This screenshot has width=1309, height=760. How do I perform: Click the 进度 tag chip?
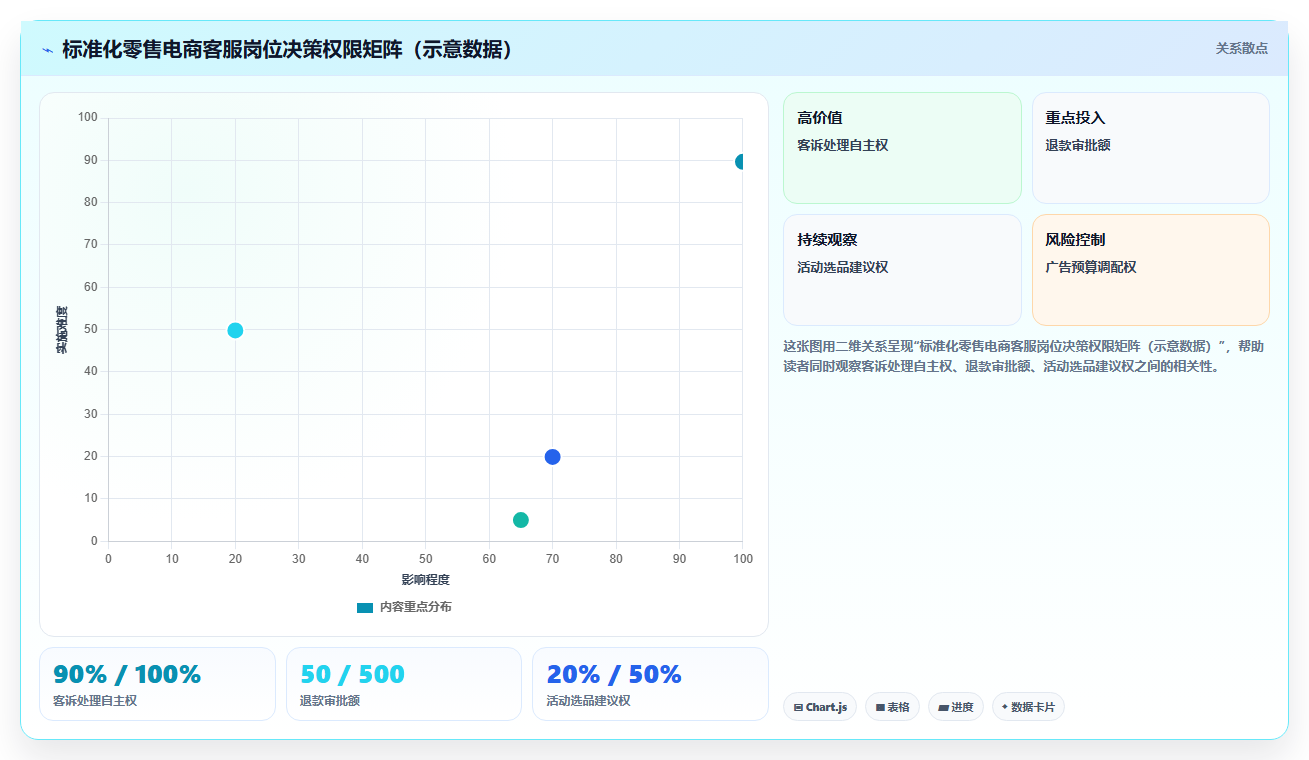956,707
